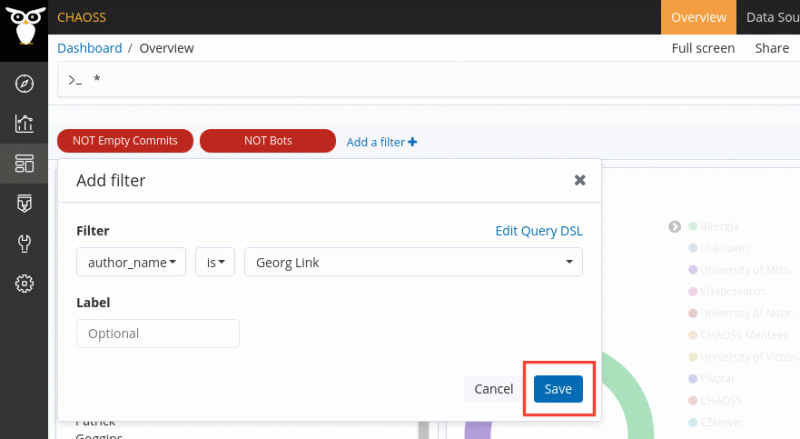Viewport: 800px width, 439px height.
Task: Open the 'is' operator dropdown
Action: tap(215, 262)
